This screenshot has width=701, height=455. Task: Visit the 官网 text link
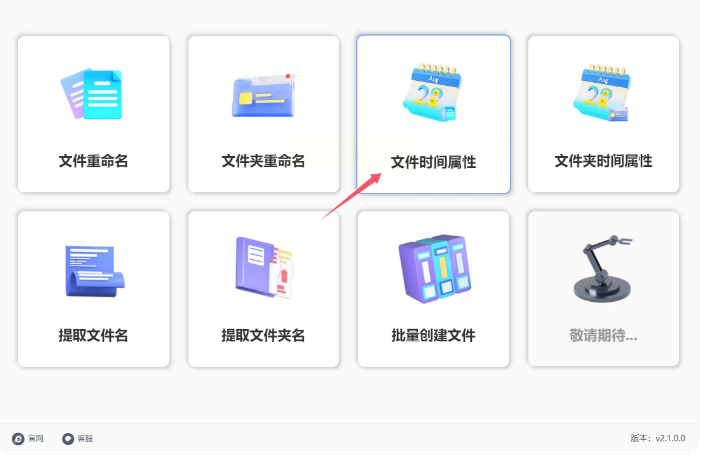pyautogui.click(x=35, y=439)
